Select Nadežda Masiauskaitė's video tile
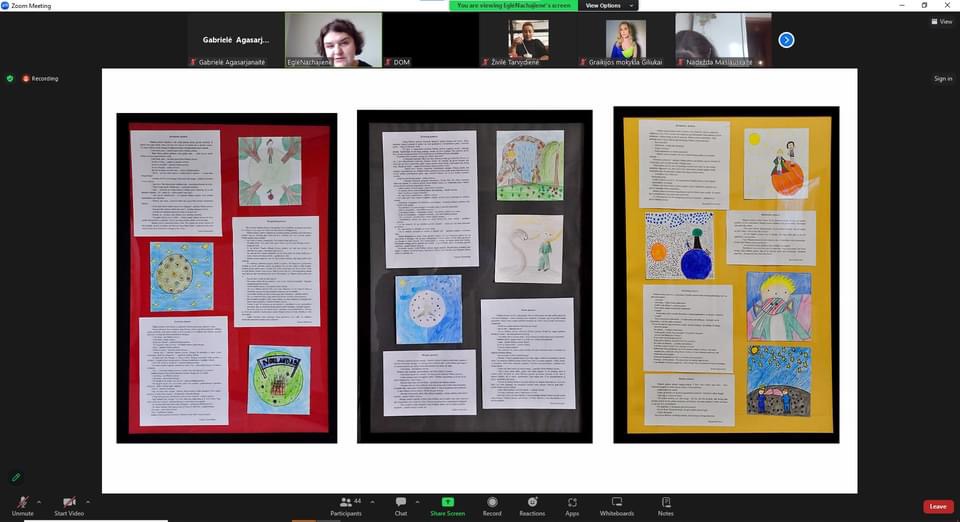The width and height of the screenshot is (960, 522). pos(723,40)
